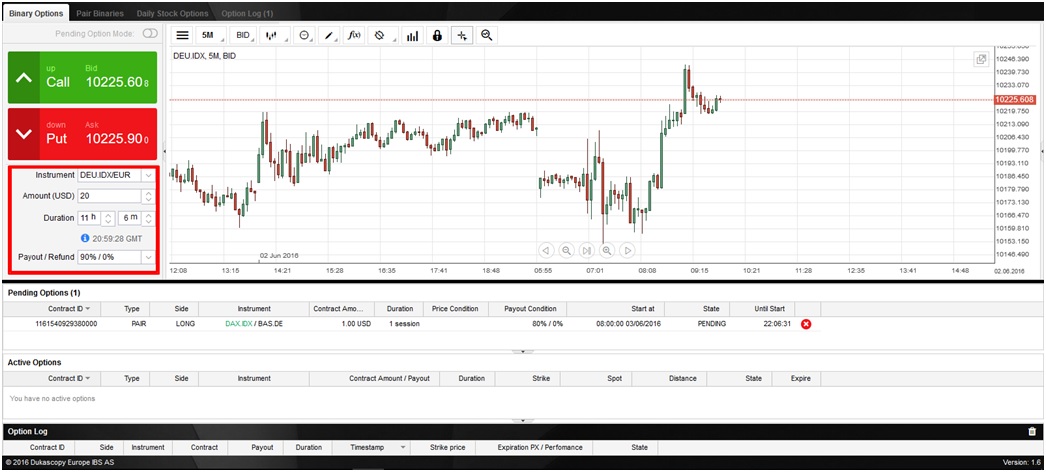1046x472 pixels.
Task: Click DAX.IDX instrument link in pending row
Action: coord(239,324)
